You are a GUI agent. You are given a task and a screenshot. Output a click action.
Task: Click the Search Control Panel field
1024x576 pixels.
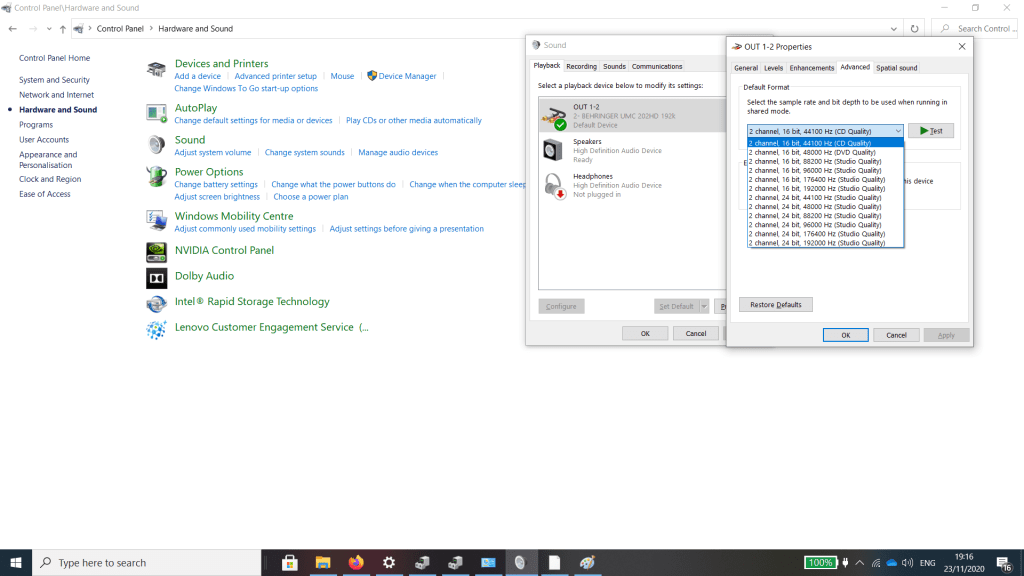pyautogui.click(x=982, y=29)
